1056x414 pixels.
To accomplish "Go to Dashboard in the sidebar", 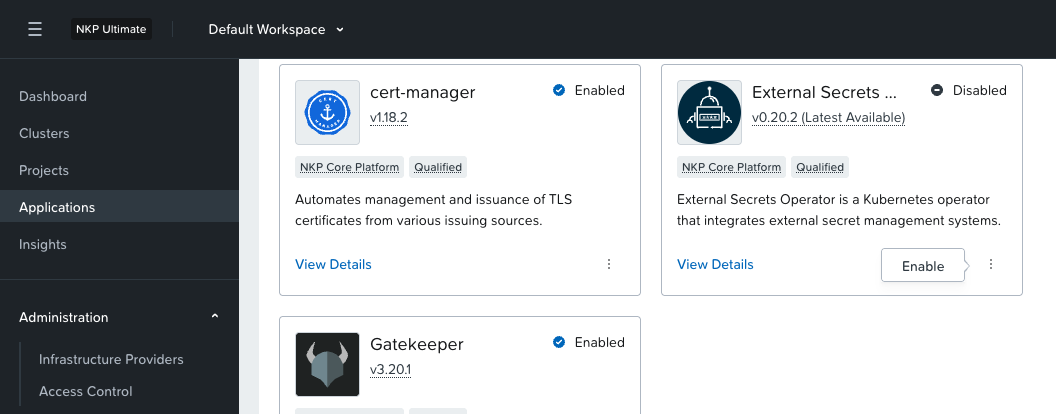I will click(53, 97).
